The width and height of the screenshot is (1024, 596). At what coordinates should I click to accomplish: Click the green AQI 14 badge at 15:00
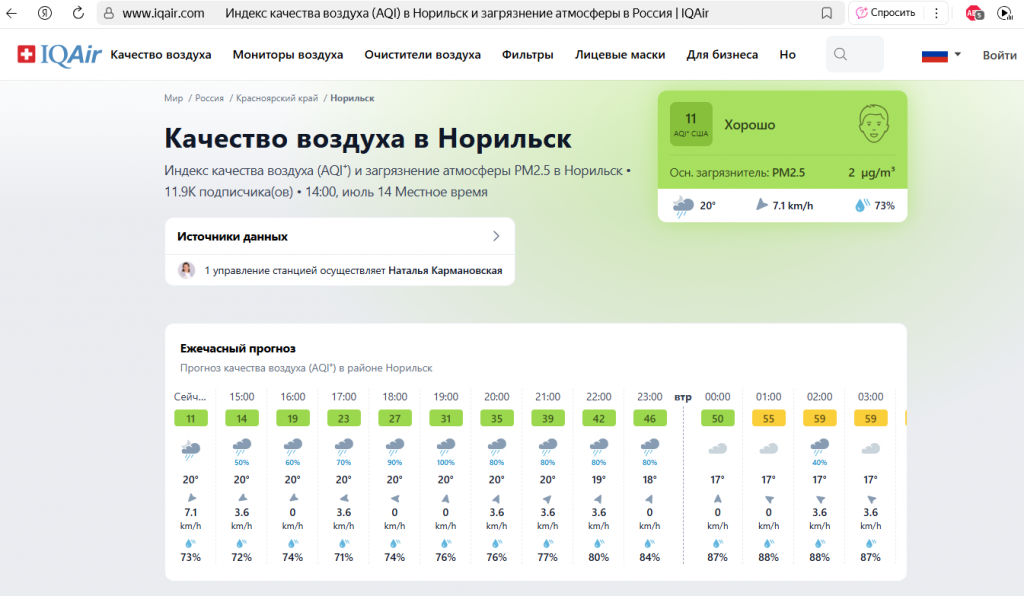point(242,418)
